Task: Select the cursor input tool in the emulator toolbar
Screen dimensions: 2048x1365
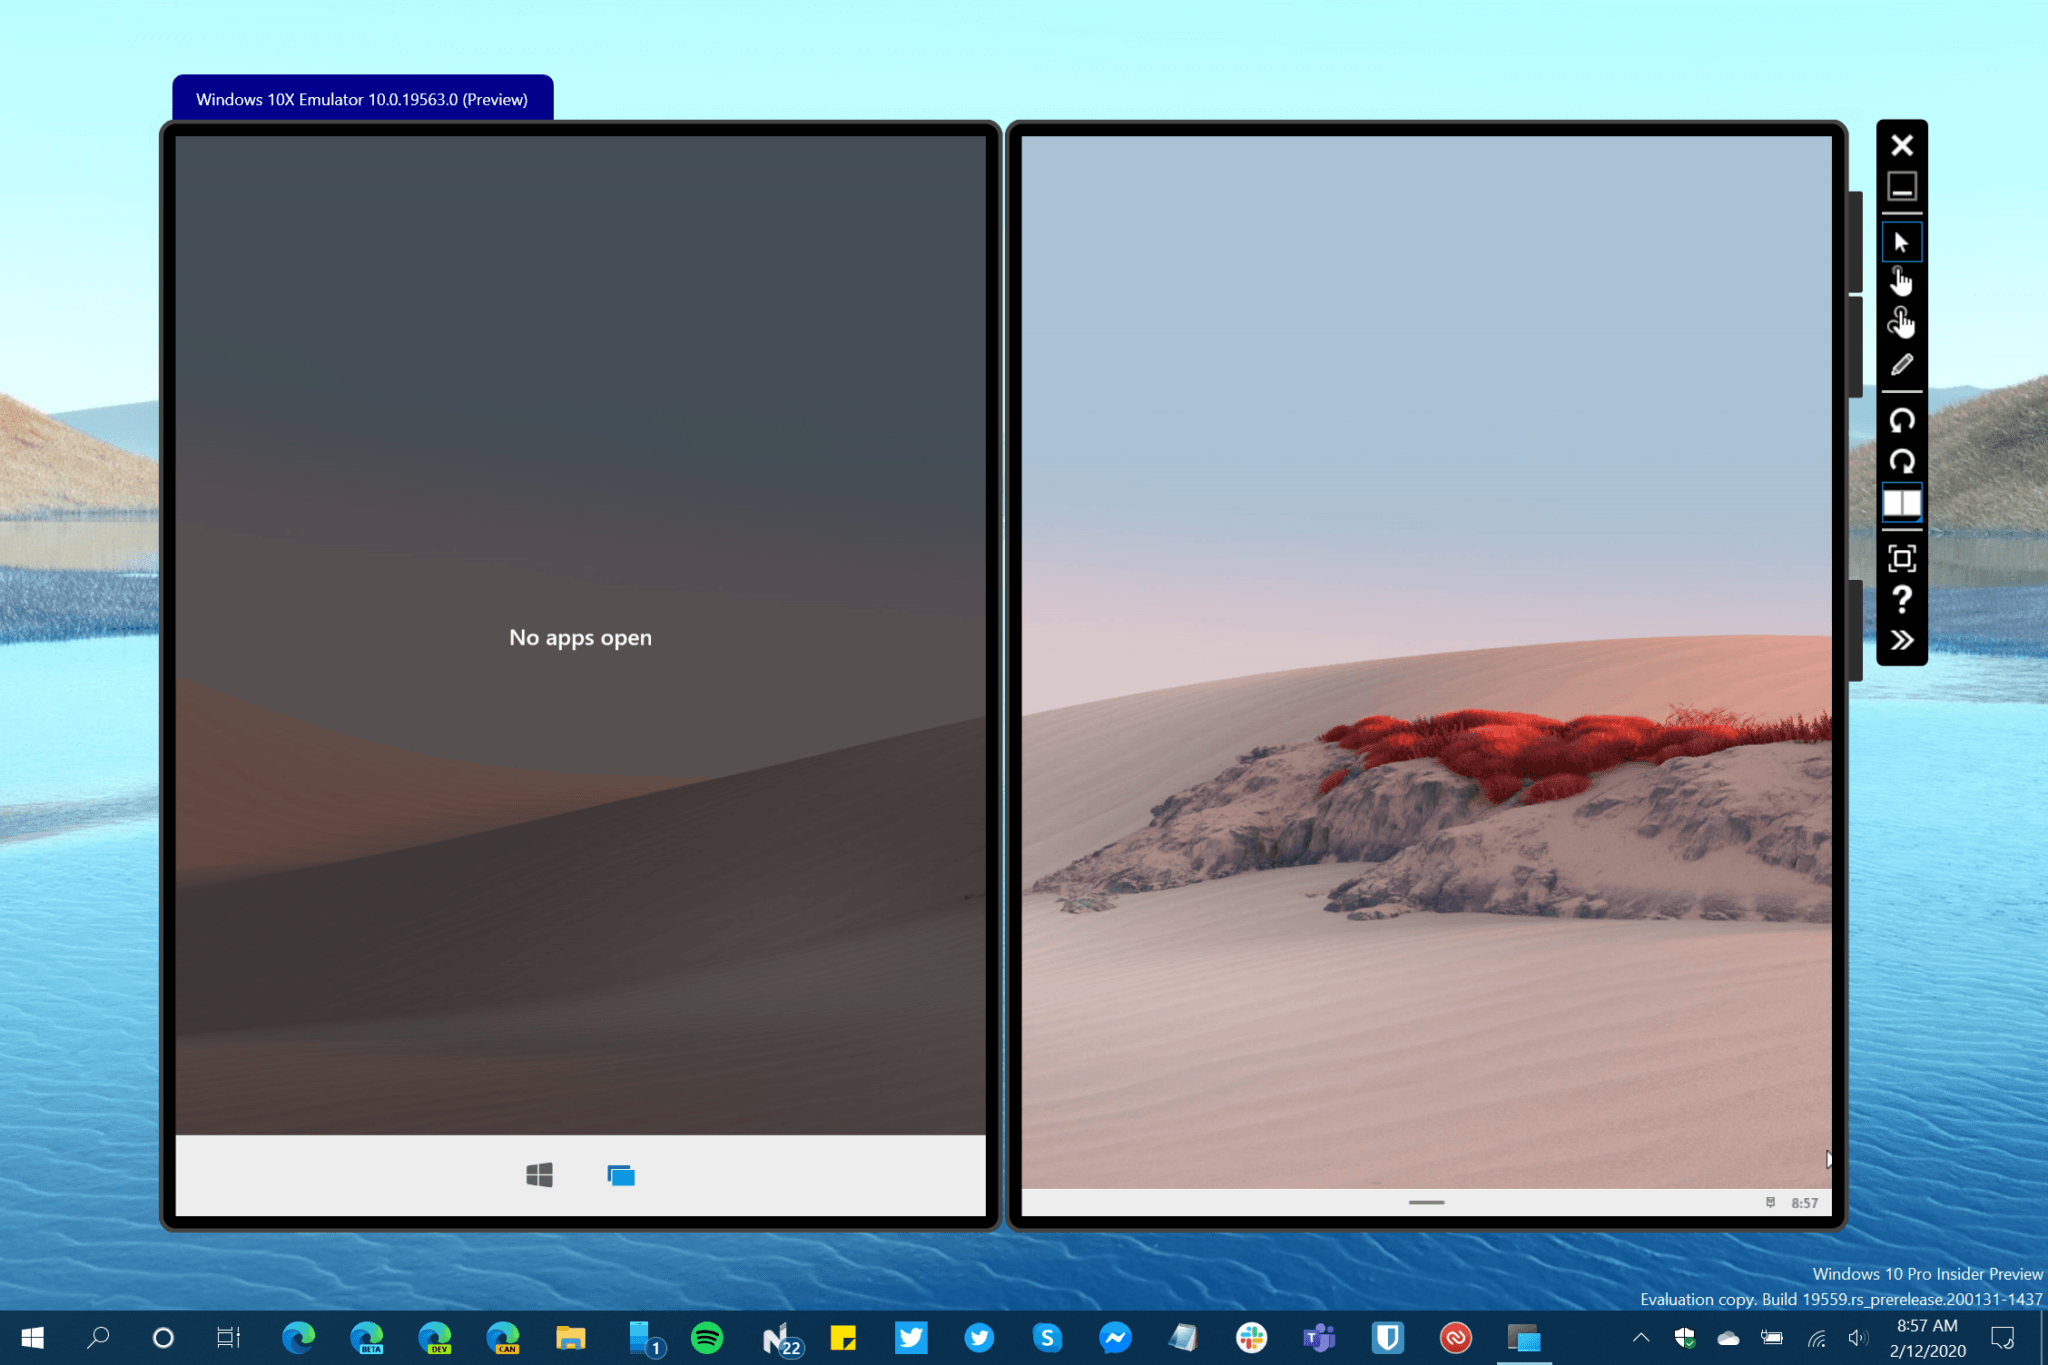Action: [x=1902, y=242]
